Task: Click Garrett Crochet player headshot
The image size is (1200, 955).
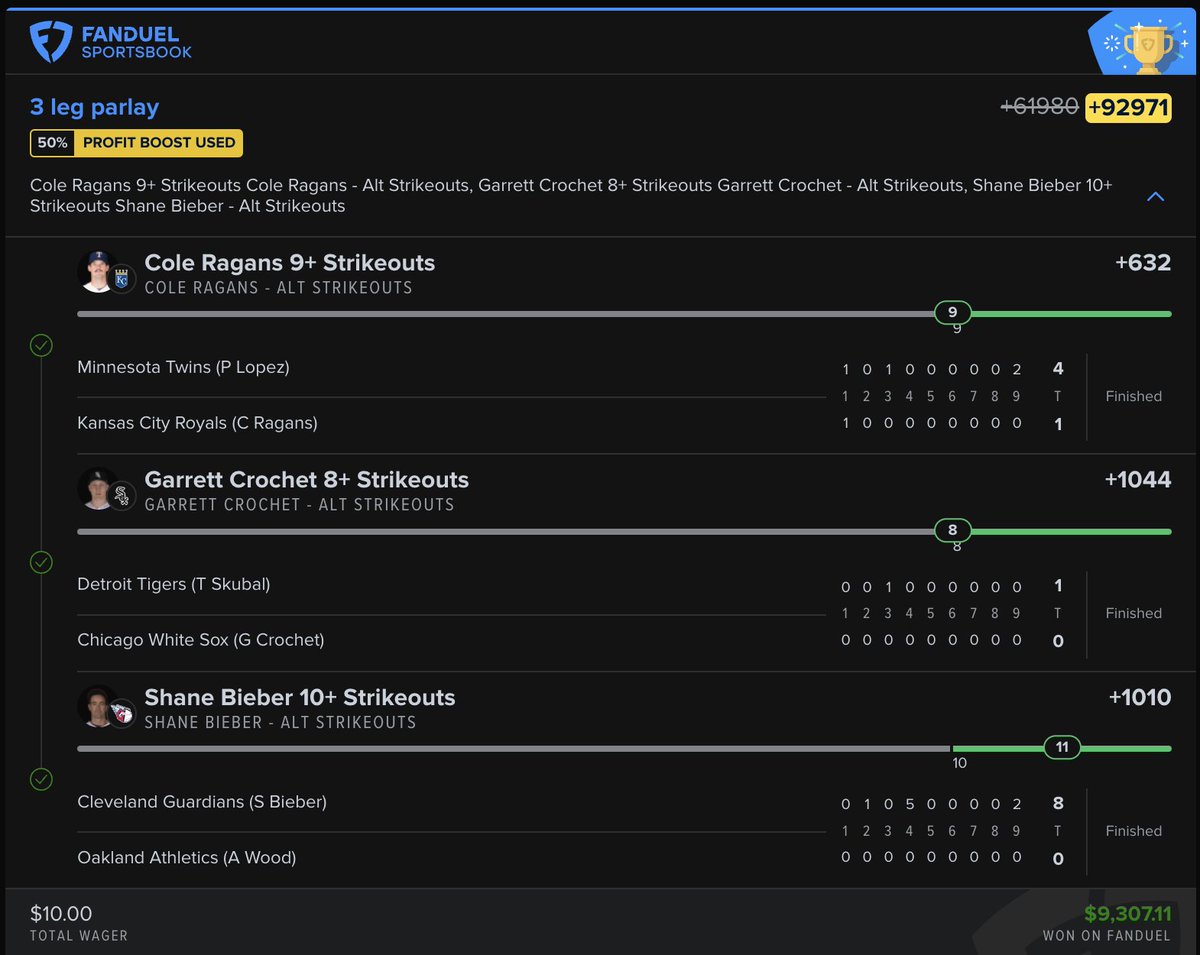Action: (98, 488)
